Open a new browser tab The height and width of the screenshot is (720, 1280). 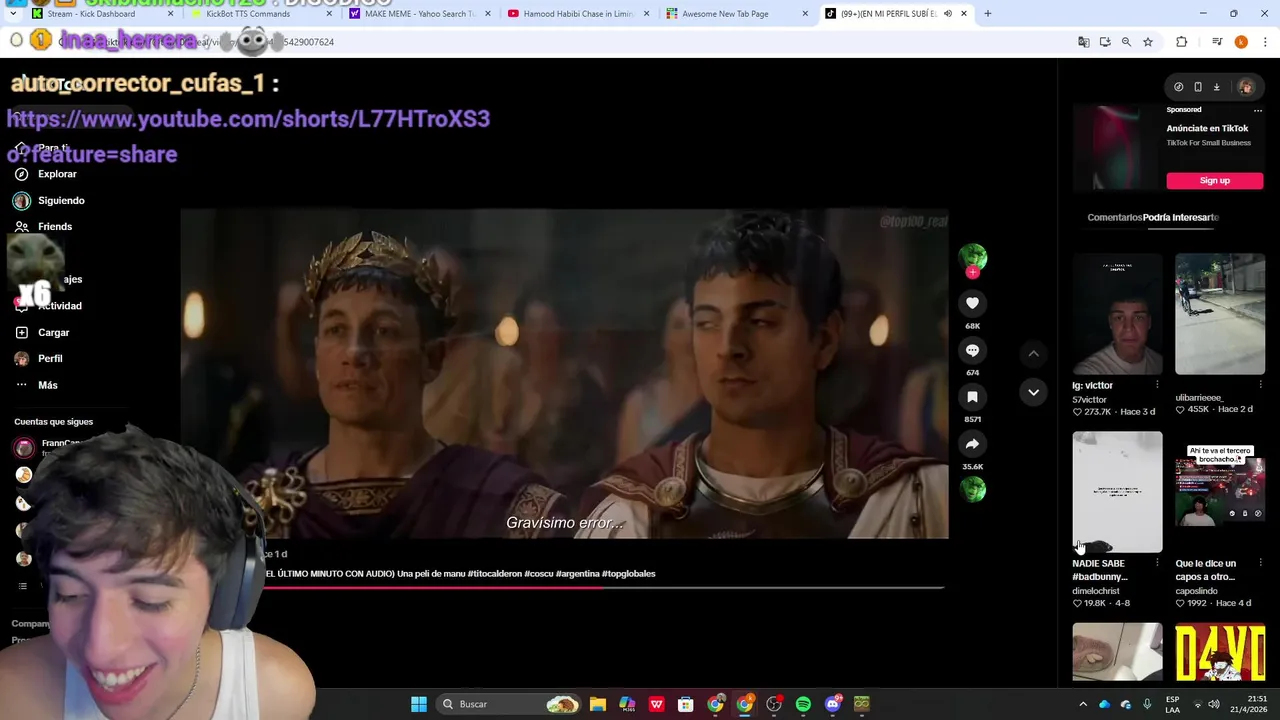click(x=987, y=14)
